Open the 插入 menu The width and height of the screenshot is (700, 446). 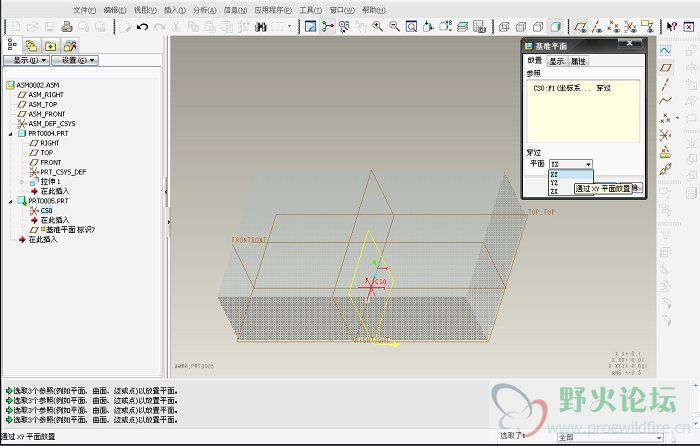click(x=174, y=9)
